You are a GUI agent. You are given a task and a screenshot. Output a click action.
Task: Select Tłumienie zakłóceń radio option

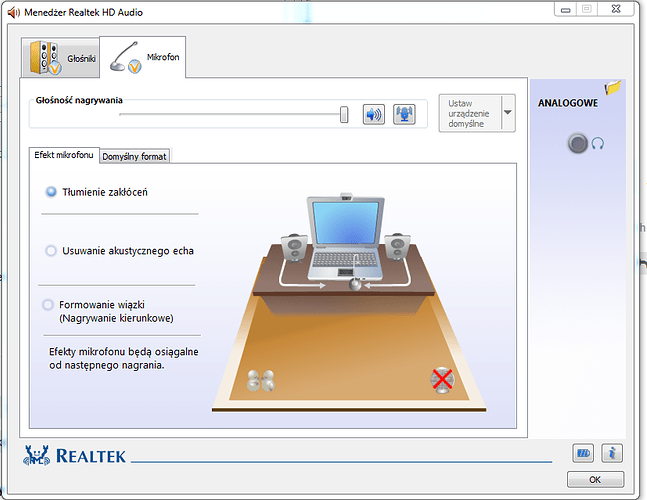click(x=51, y=192)
